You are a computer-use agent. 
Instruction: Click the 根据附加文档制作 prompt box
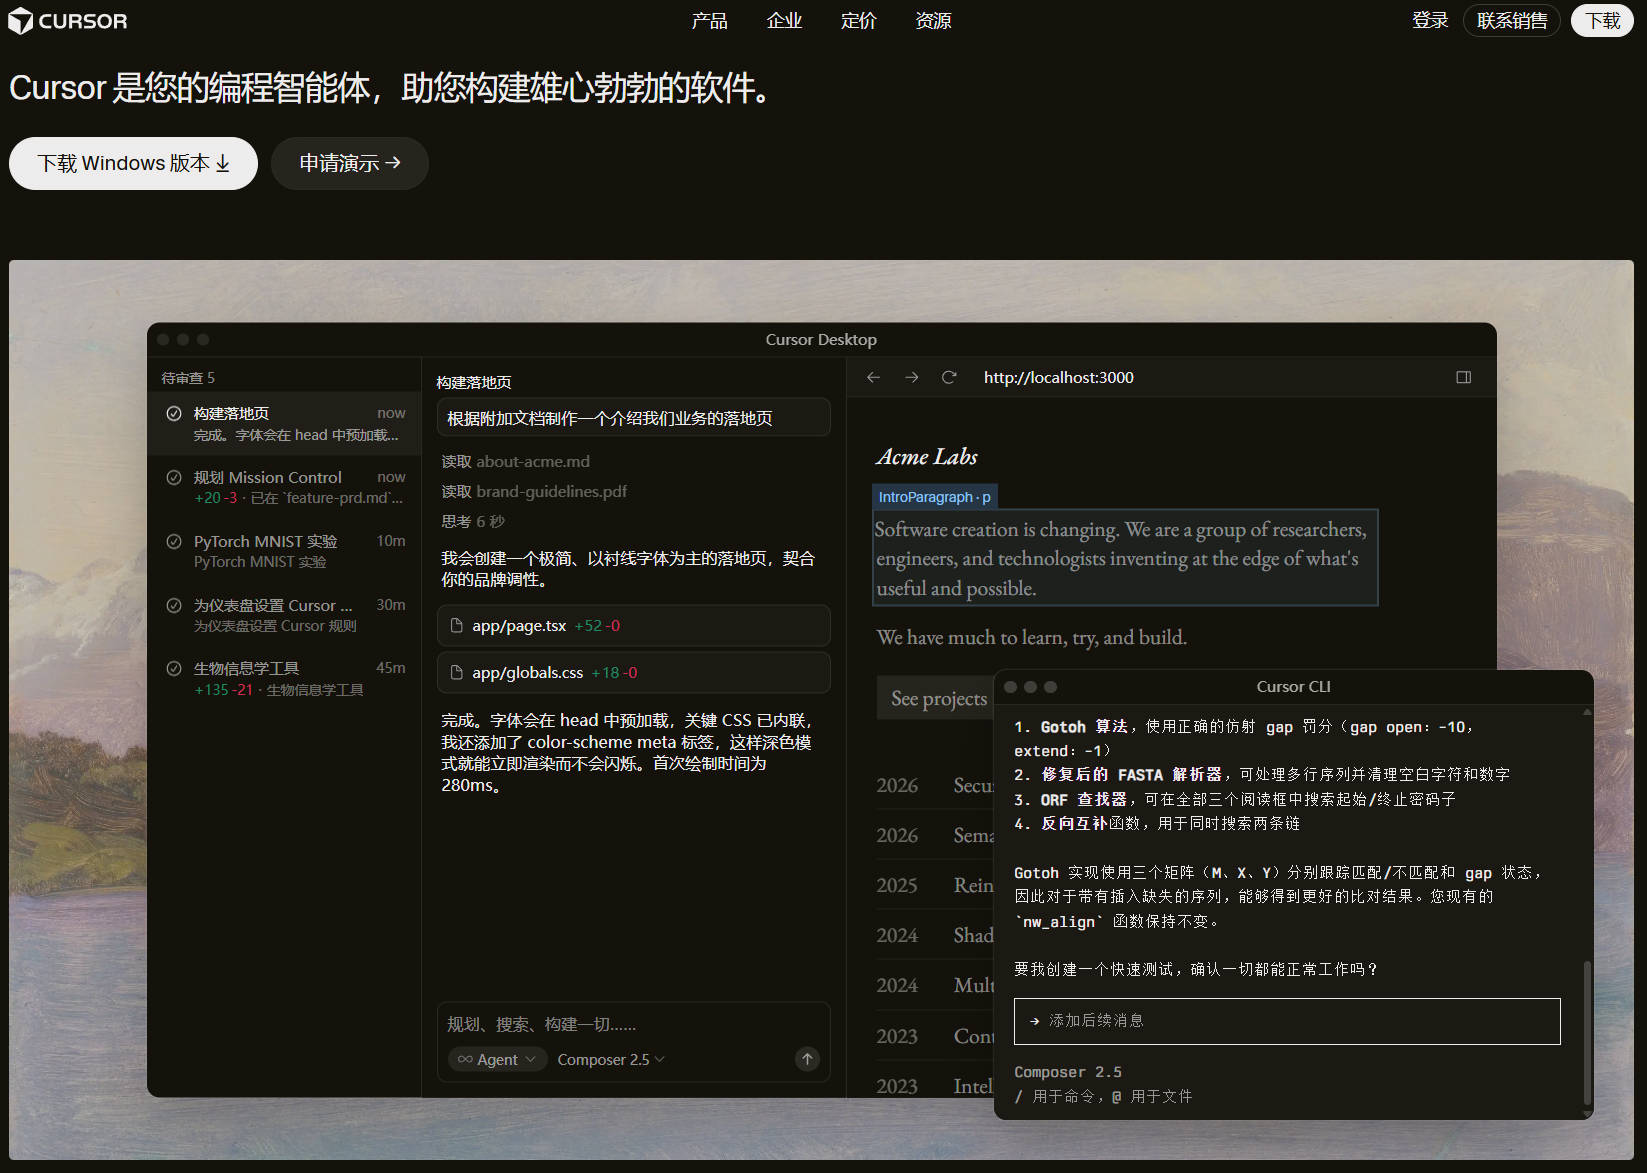click(x=634, y=418)
